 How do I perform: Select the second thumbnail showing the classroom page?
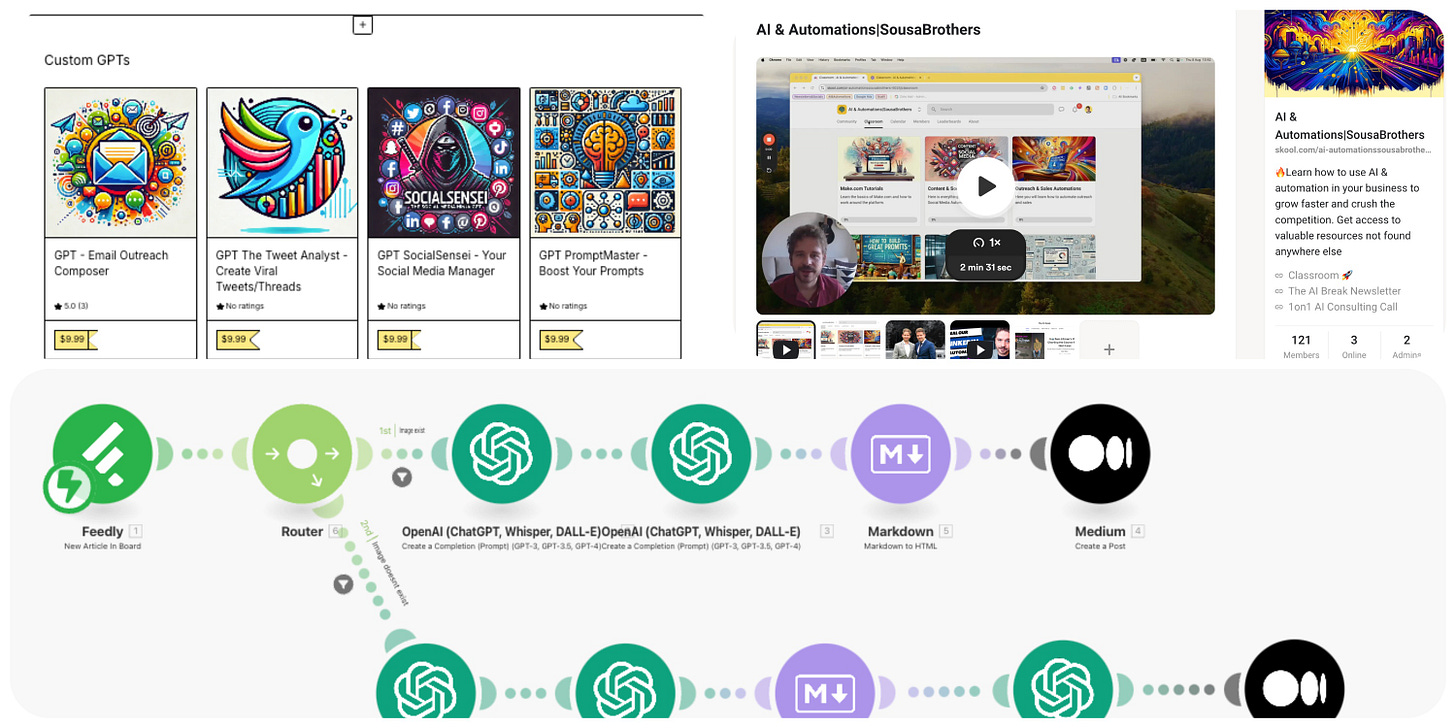[x=850, y=340]
